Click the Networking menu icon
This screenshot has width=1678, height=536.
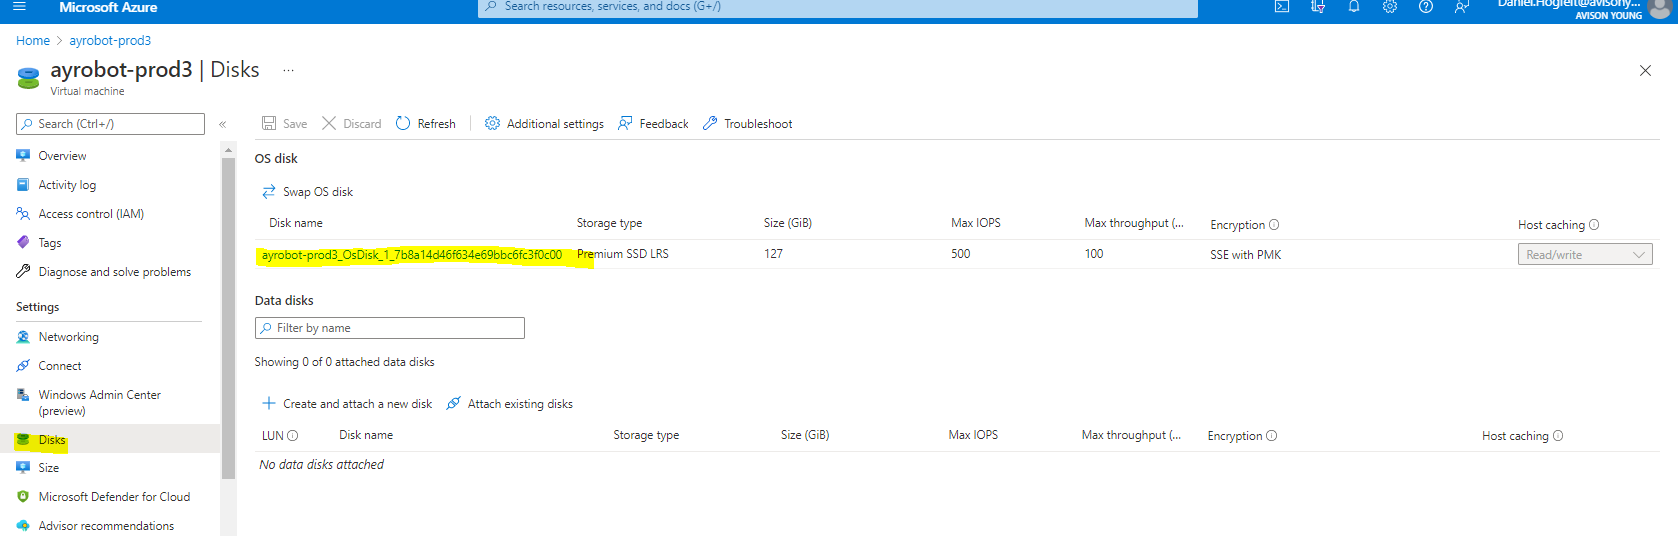click(23, 337)
